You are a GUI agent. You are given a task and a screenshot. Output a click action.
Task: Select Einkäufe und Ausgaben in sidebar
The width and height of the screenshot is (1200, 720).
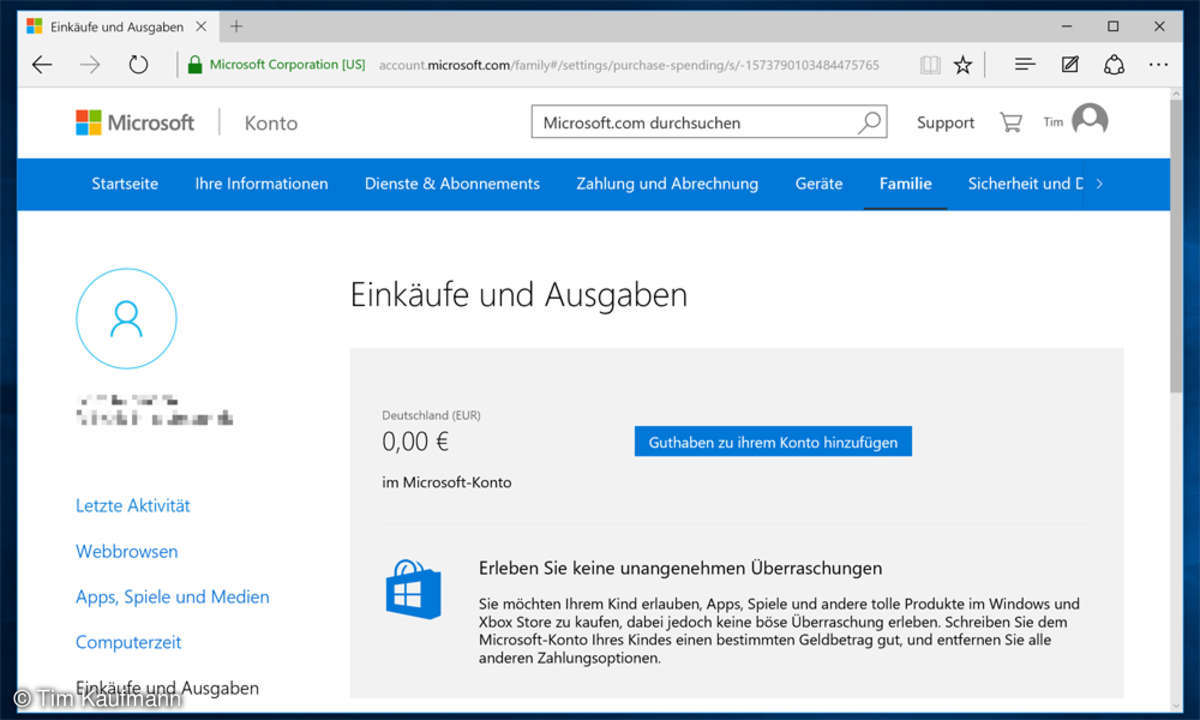pos(167,688)
